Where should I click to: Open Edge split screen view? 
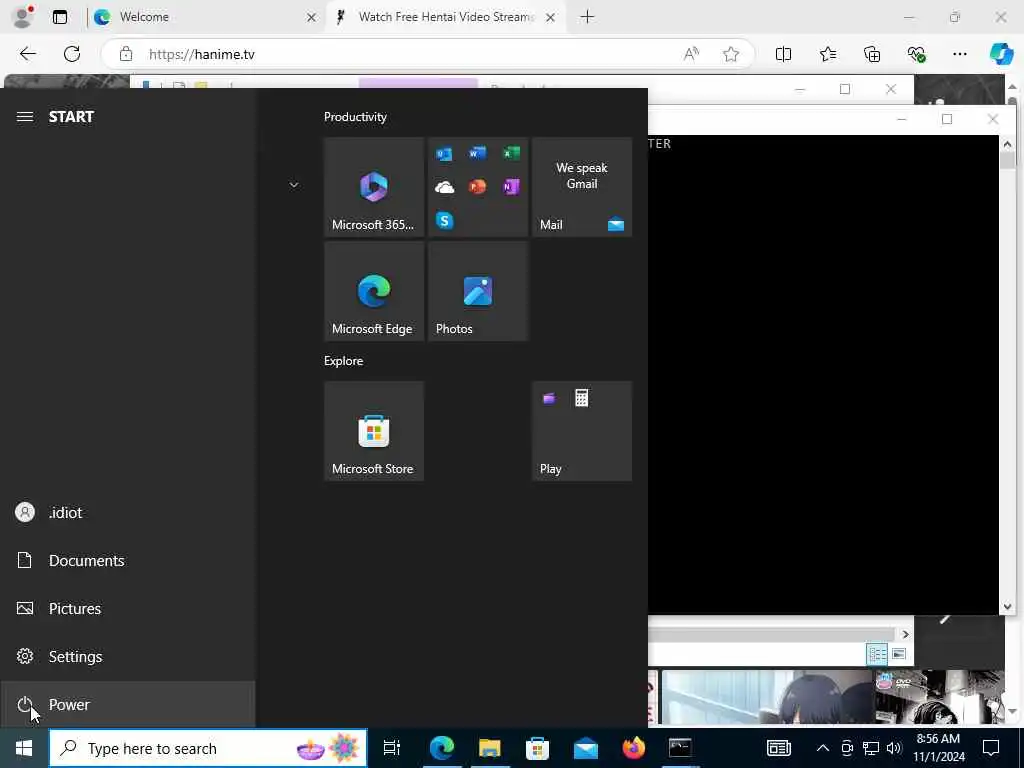coord(783,54)
